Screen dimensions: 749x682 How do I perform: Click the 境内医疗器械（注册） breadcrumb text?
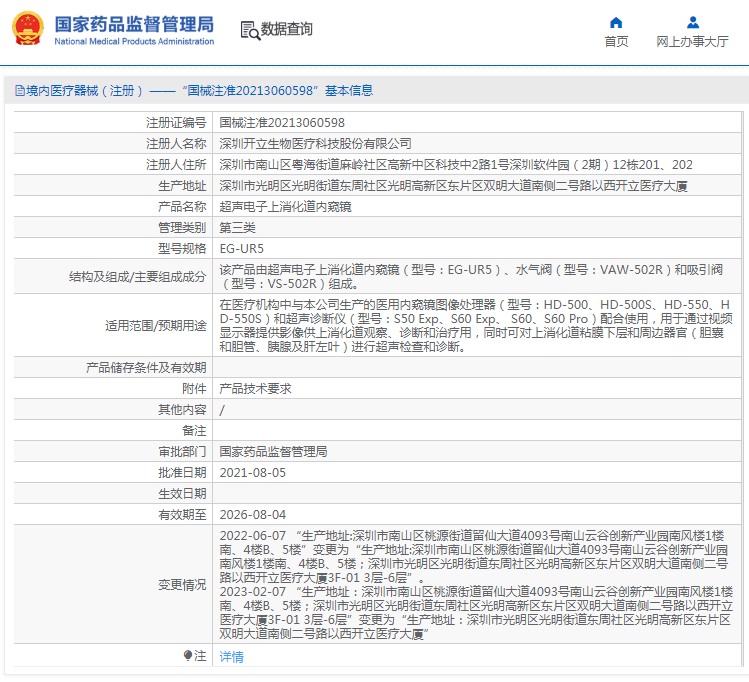click(x=85, y=91)
